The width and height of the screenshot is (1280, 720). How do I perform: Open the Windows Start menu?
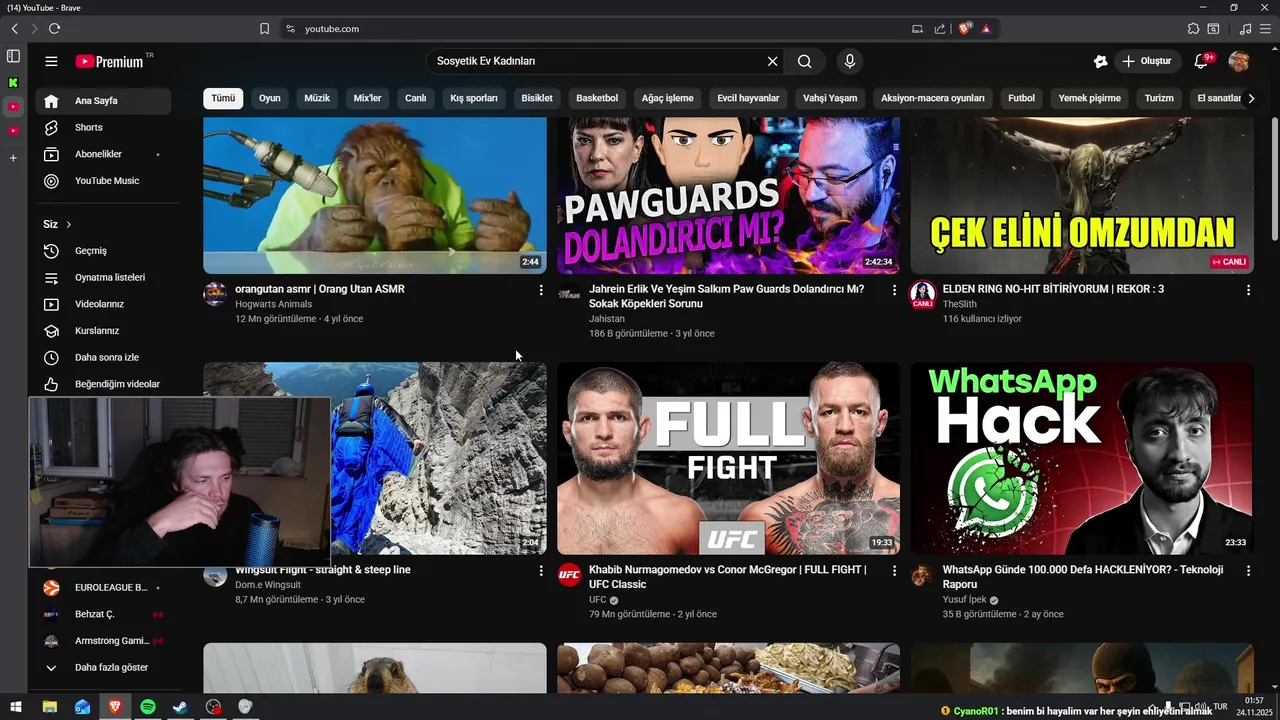tap(16, 707)
